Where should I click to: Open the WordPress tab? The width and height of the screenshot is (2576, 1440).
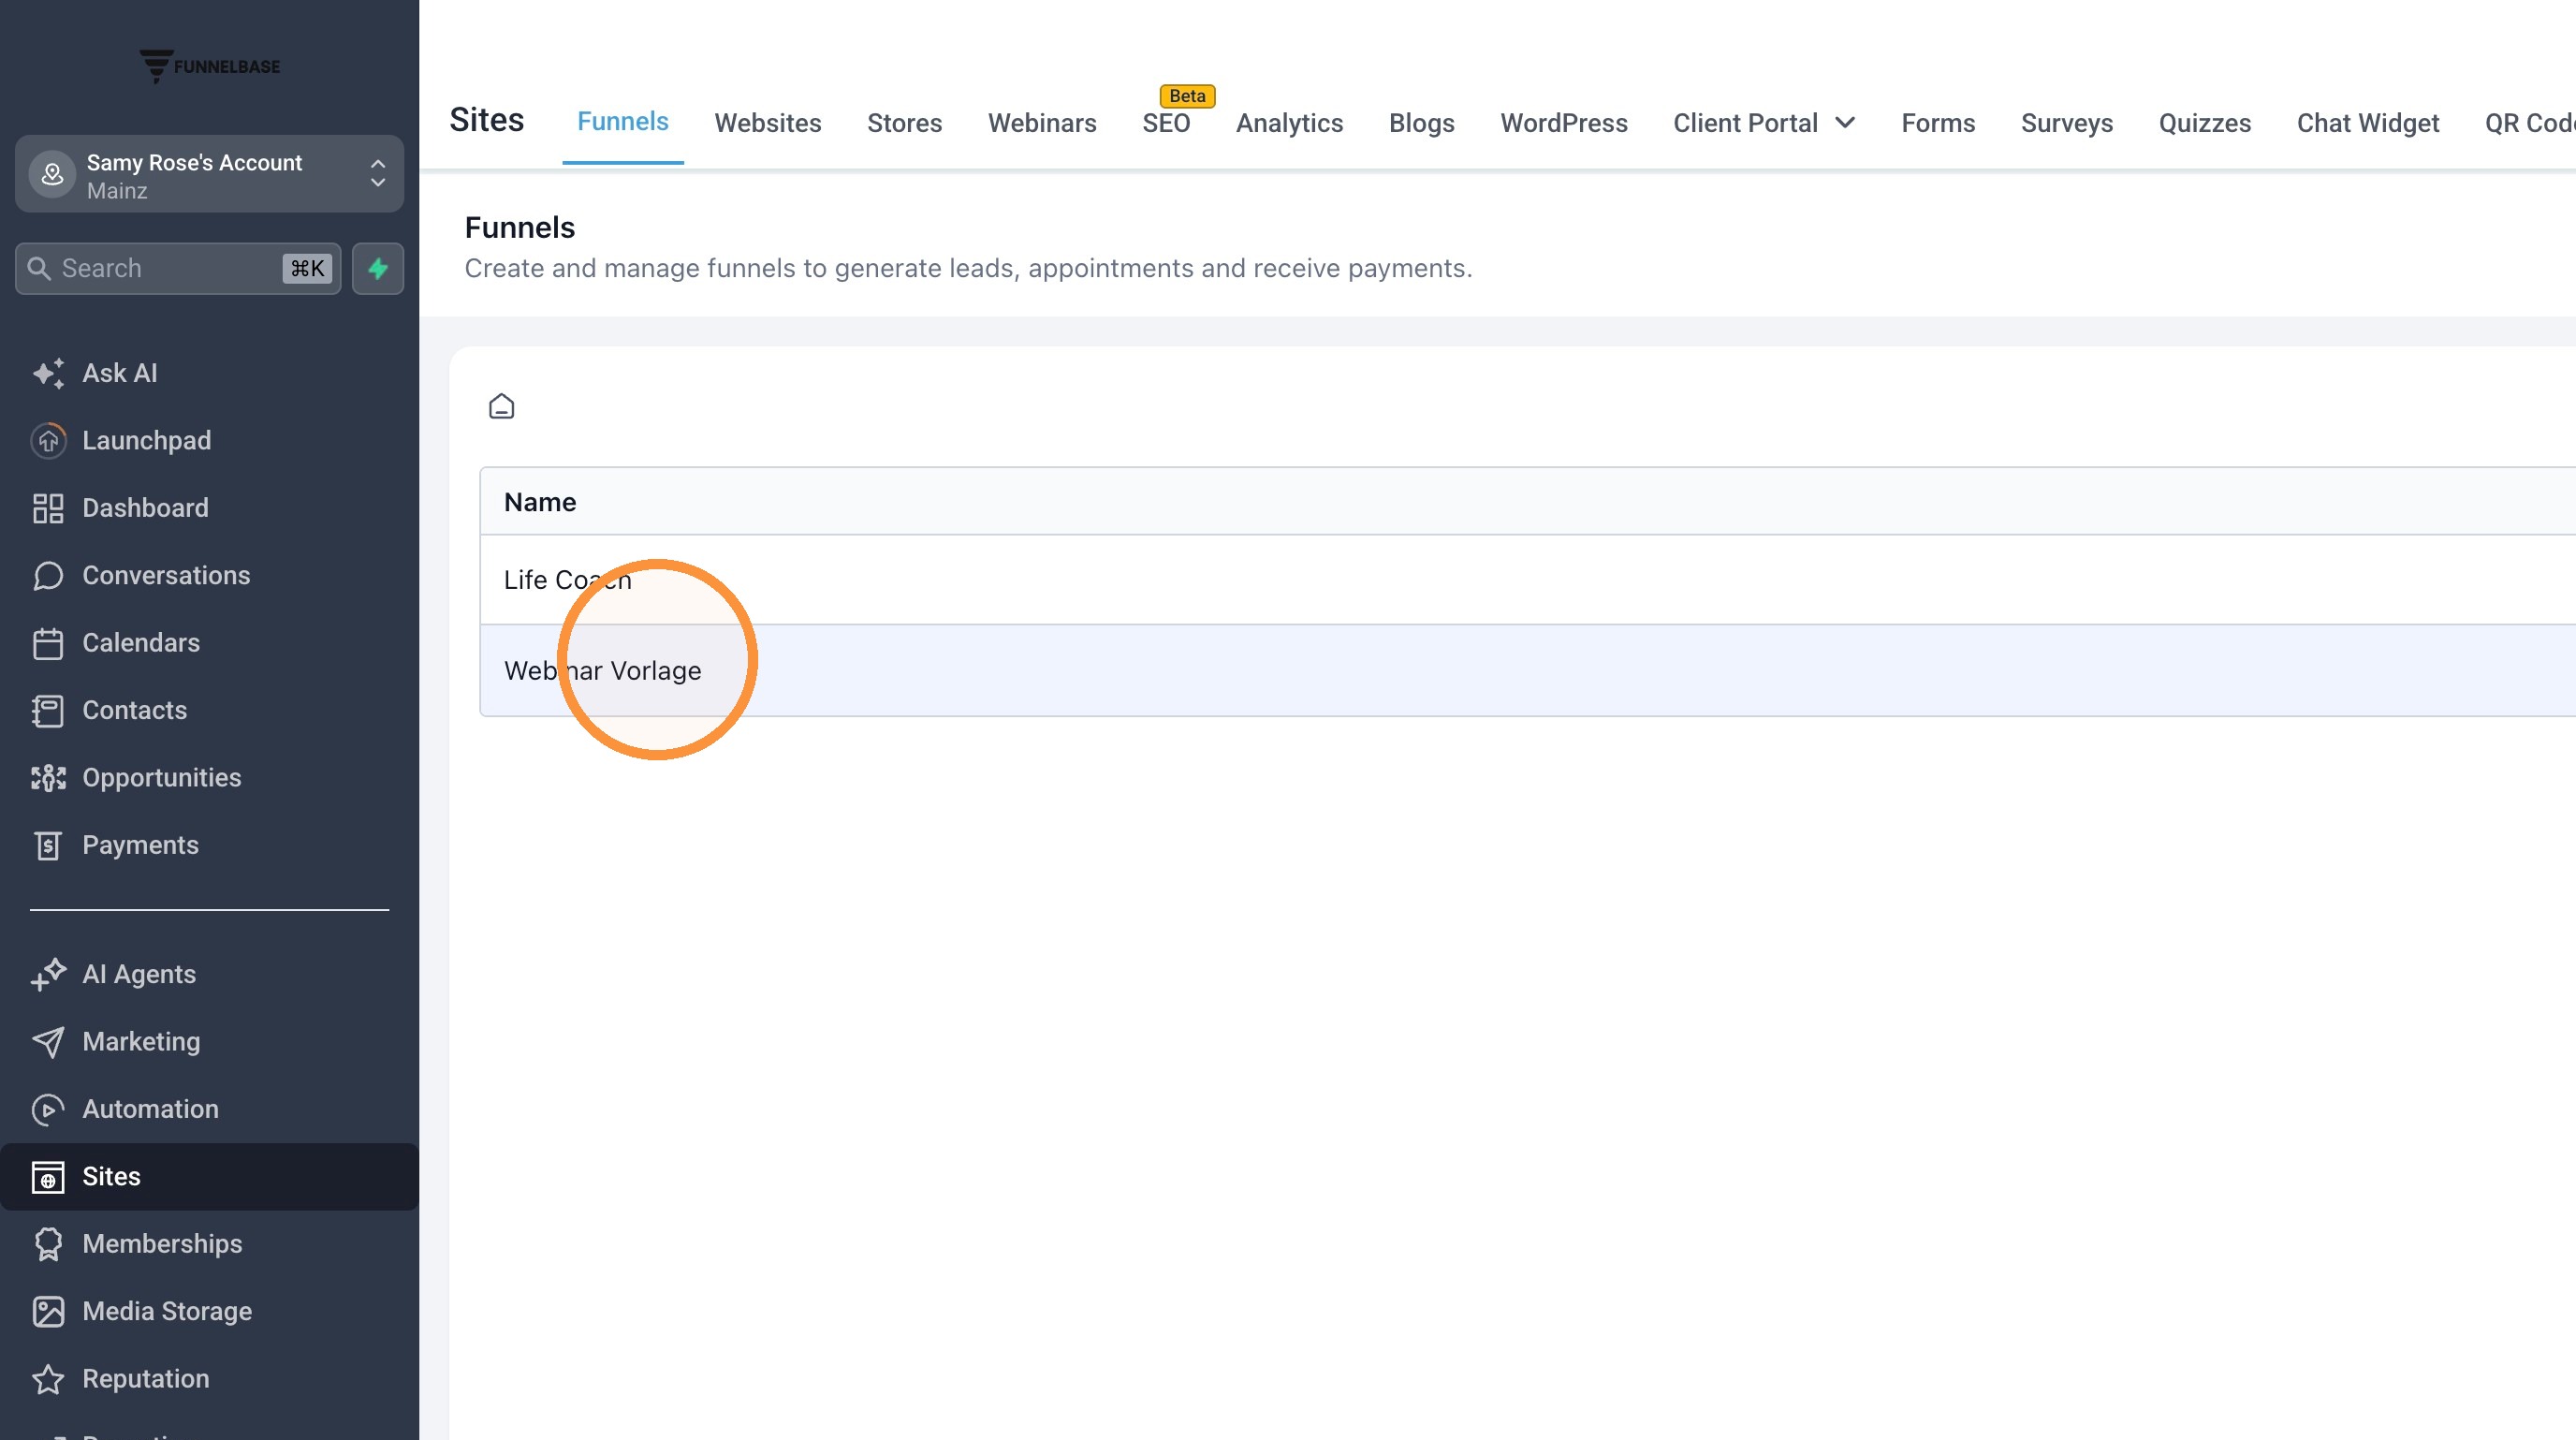pos(1564,123)
